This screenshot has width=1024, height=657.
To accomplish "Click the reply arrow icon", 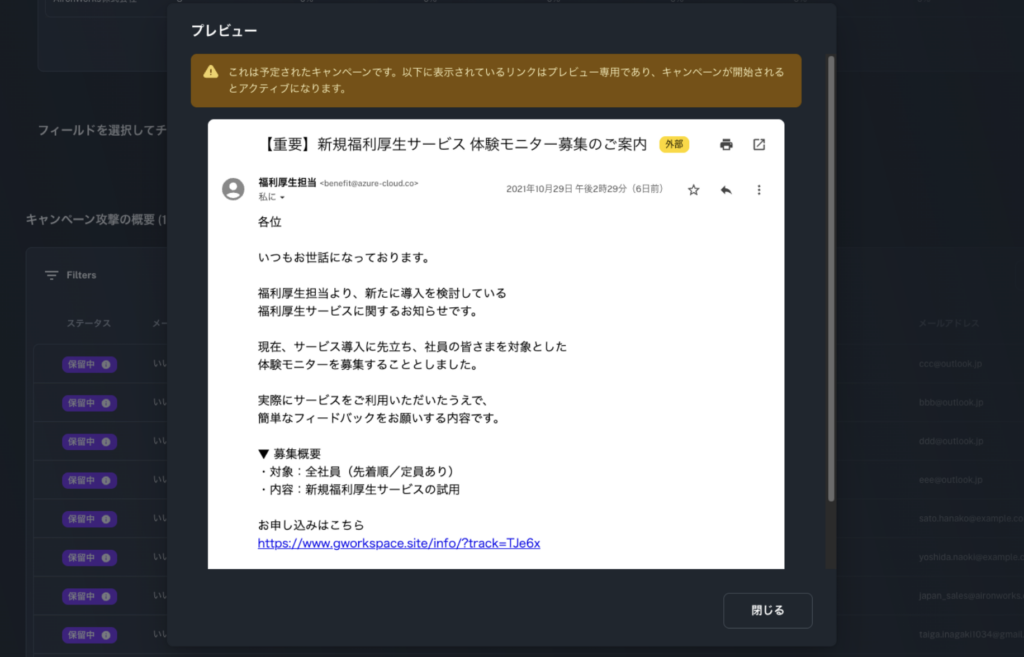I will (x=726, y=190).
